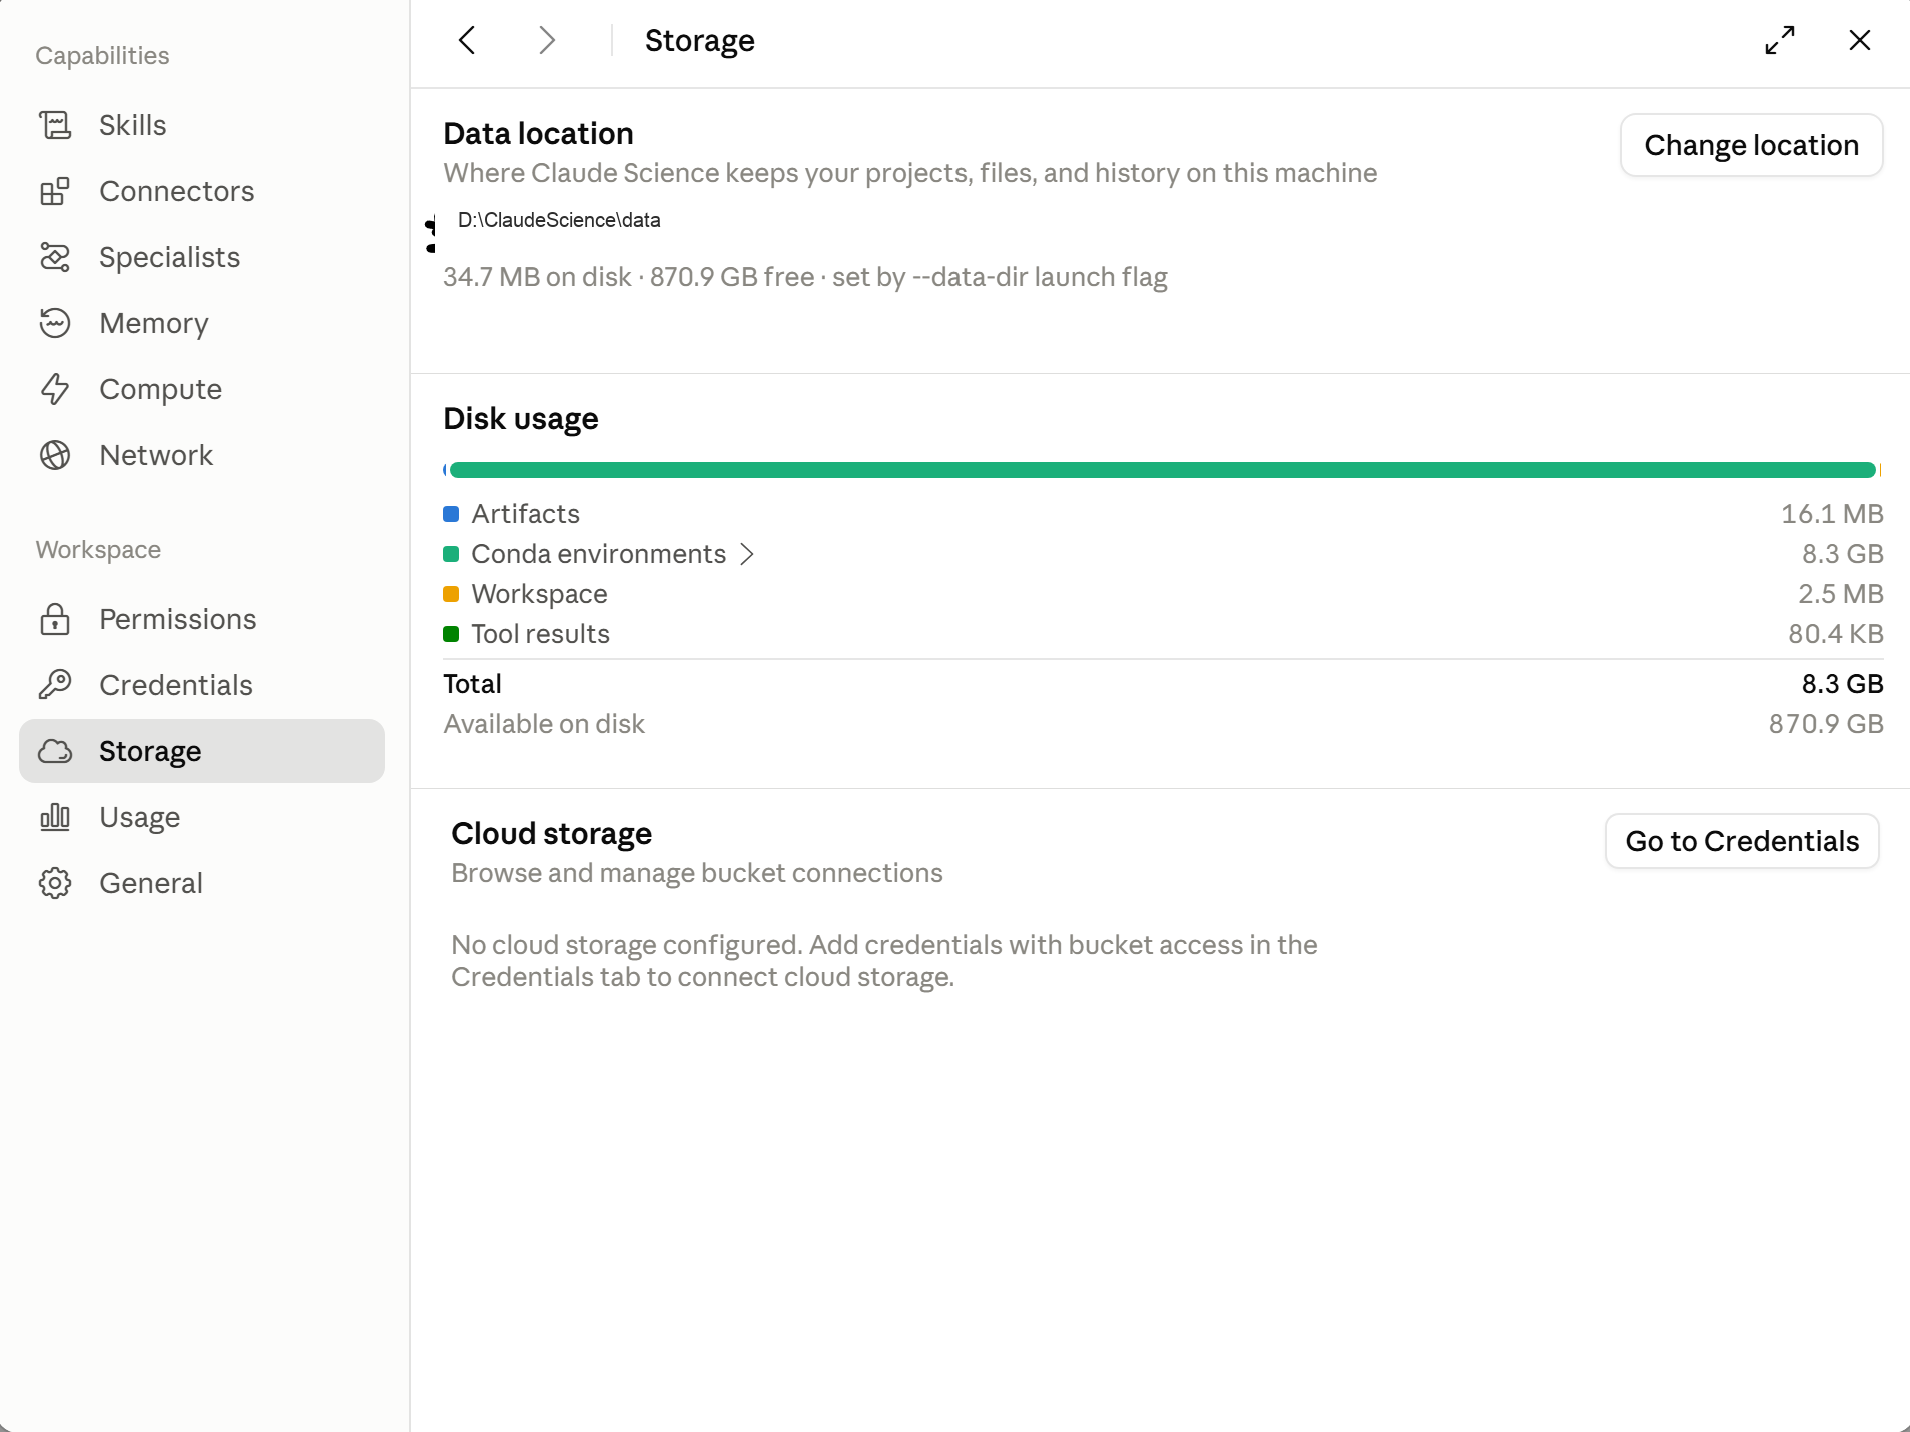Click the Total row label
Image resolution: width=1910 pixels, height=1432 pixels.
click(x=472, y=684)
